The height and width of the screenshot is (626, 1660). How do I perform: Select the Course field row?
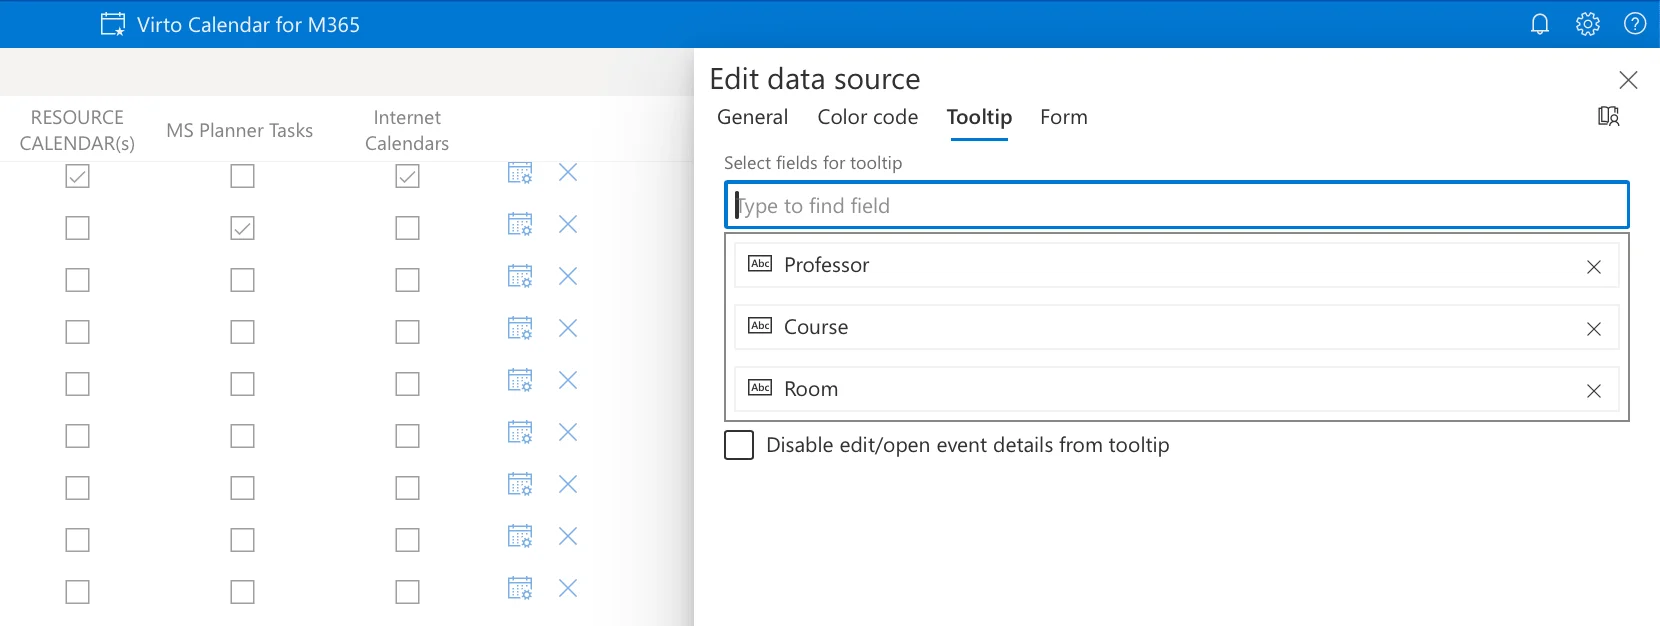(x=1176, y=327)
